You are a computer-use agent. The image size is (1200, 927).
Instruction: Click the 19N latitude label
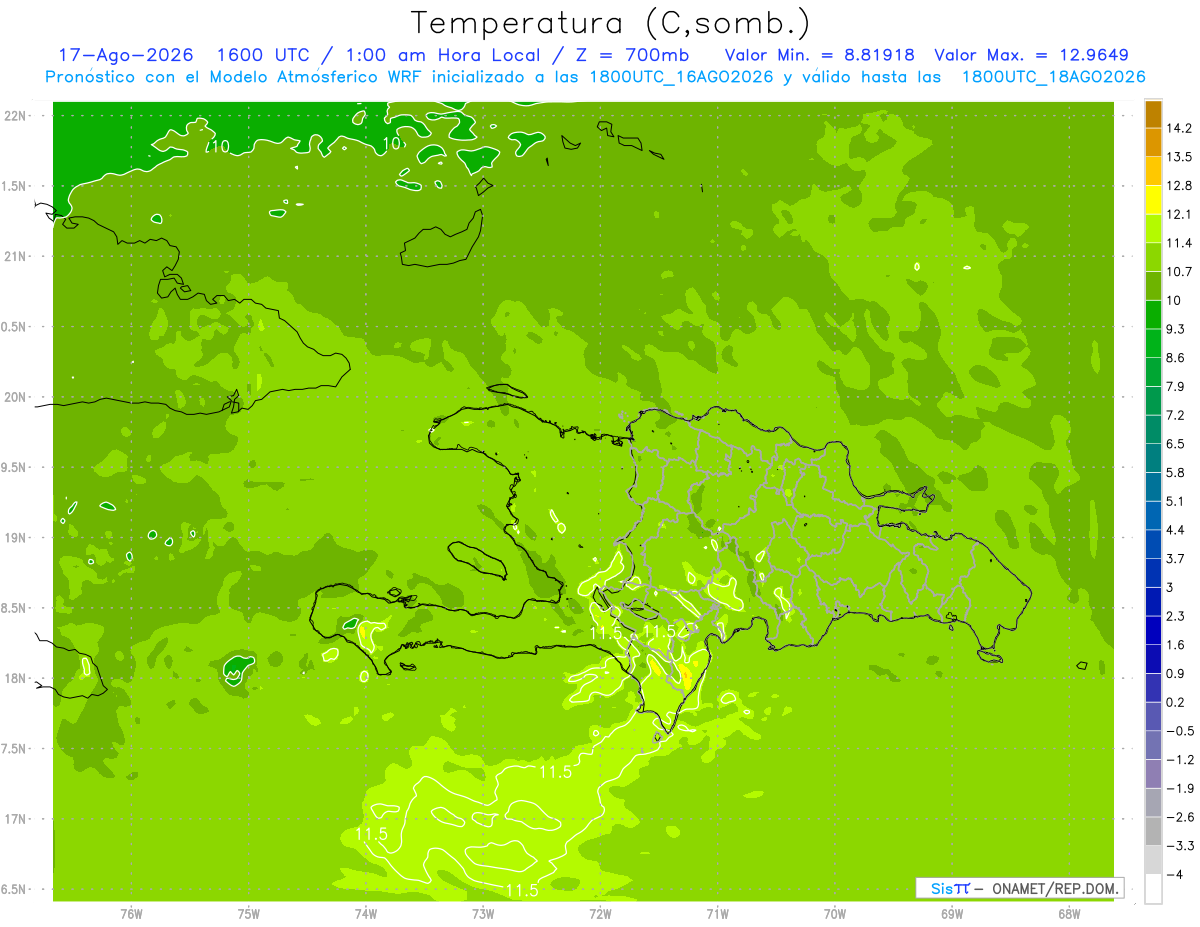pyautogui.click(x=17, y=538)
